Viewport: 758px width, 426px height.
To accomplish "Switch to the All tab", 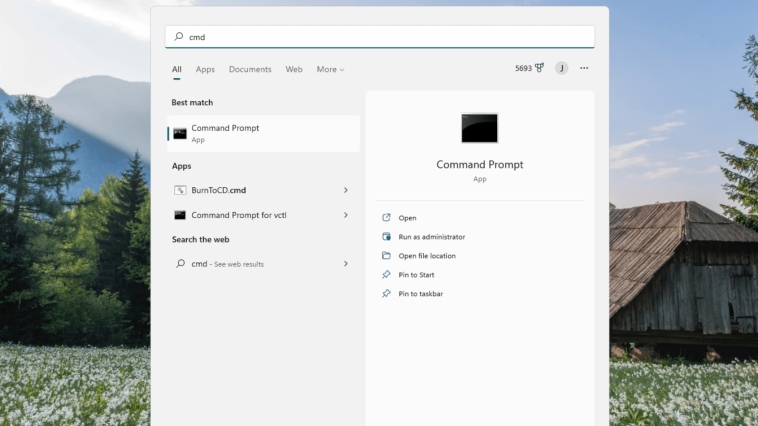I will 176,69.
